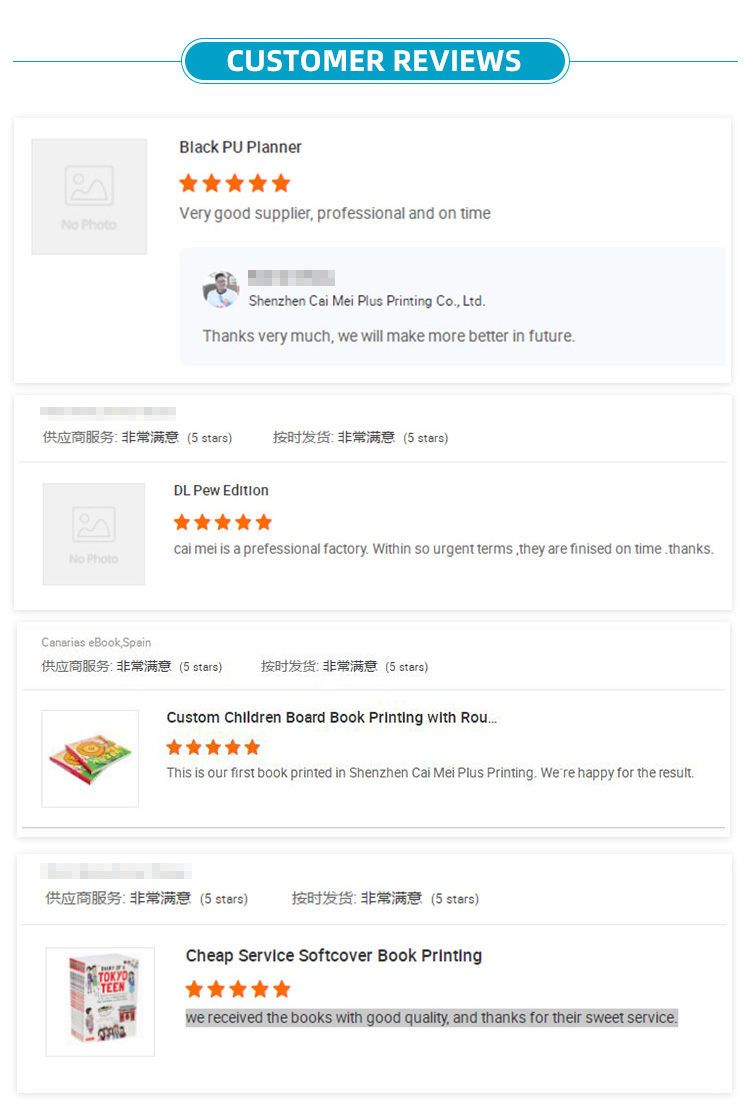Viewport: 750px width, 1115px height.
Task: Open the DL Pew Edition product title
Action: tap(221, 491)
